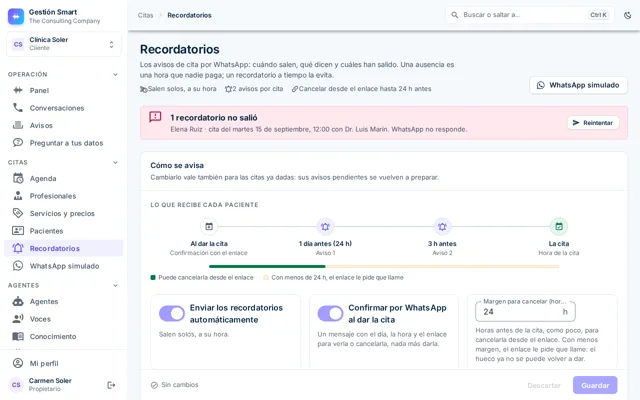Screen dimensions: 640x400
Task: Click the Servicios y precios tag icon
Action: tap(18, 213)
